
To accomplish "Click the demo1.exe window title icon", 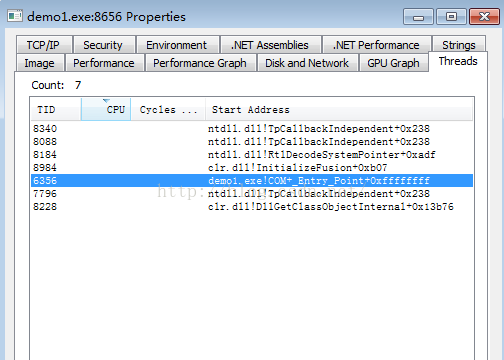I will (15, 16).
